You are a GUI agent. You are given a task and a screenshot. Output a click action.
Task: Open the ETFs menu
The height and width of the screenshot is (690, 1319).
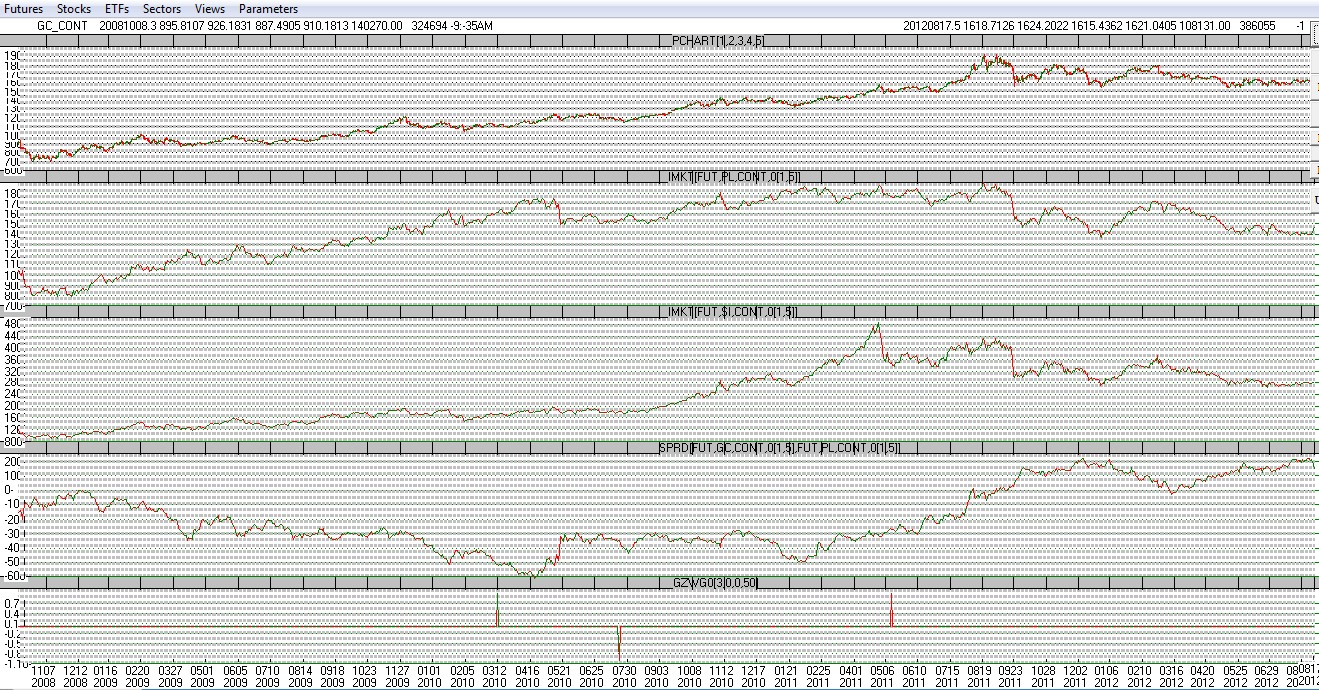coord(117,9)
